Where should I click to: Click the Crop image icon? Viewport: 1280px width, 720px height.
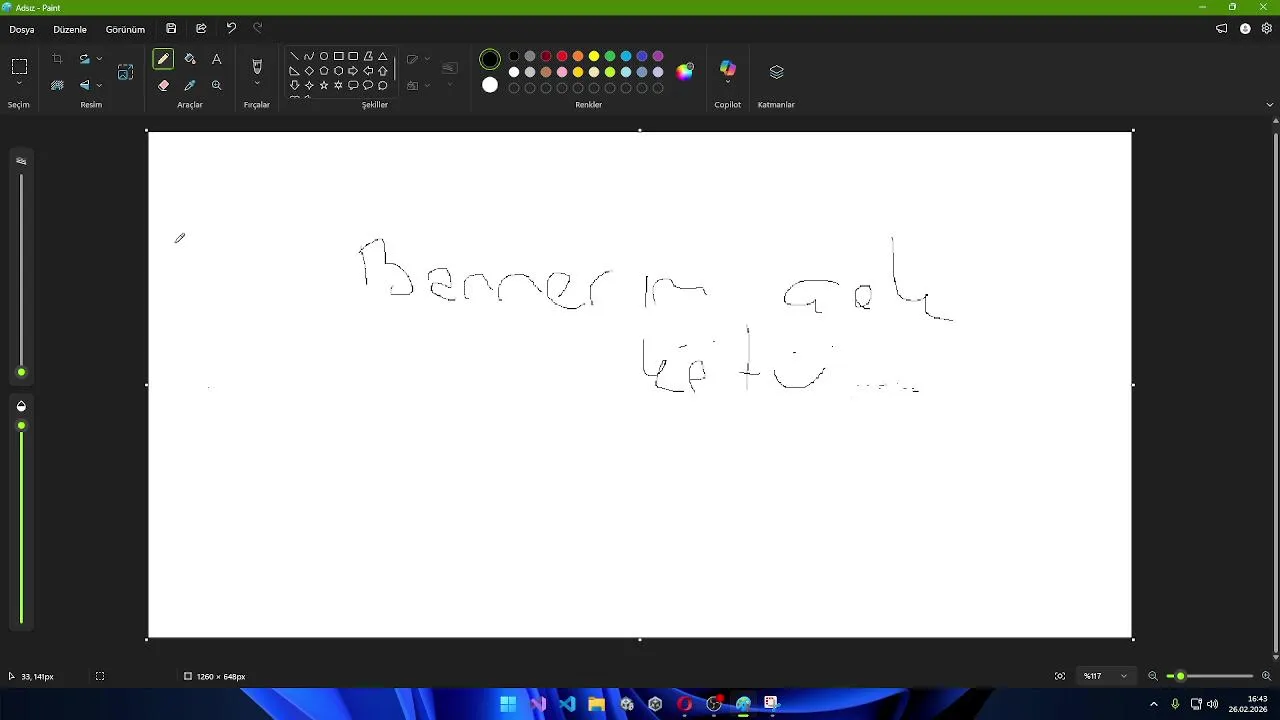[57, 60]
